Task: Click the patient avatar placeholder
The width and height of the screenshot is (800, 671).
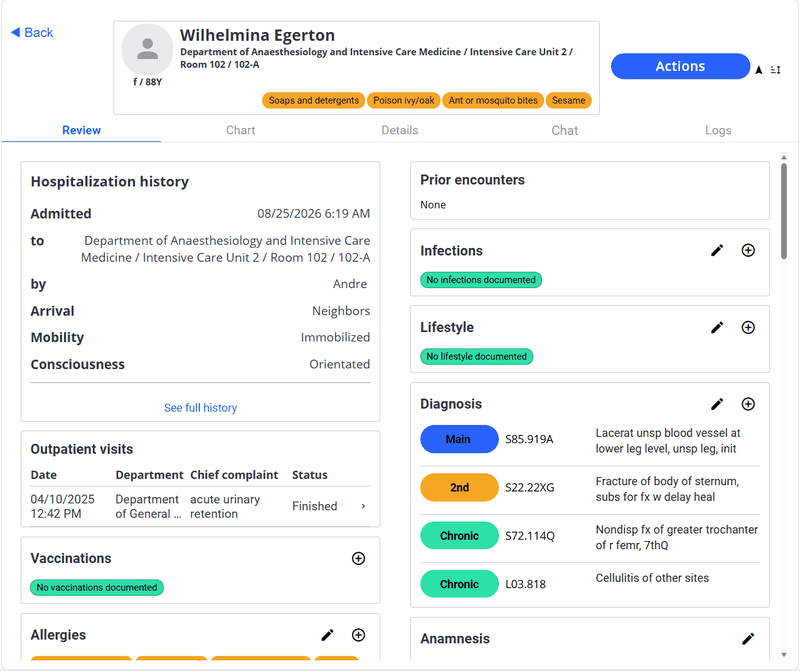Action: click(x=147, y=49)
